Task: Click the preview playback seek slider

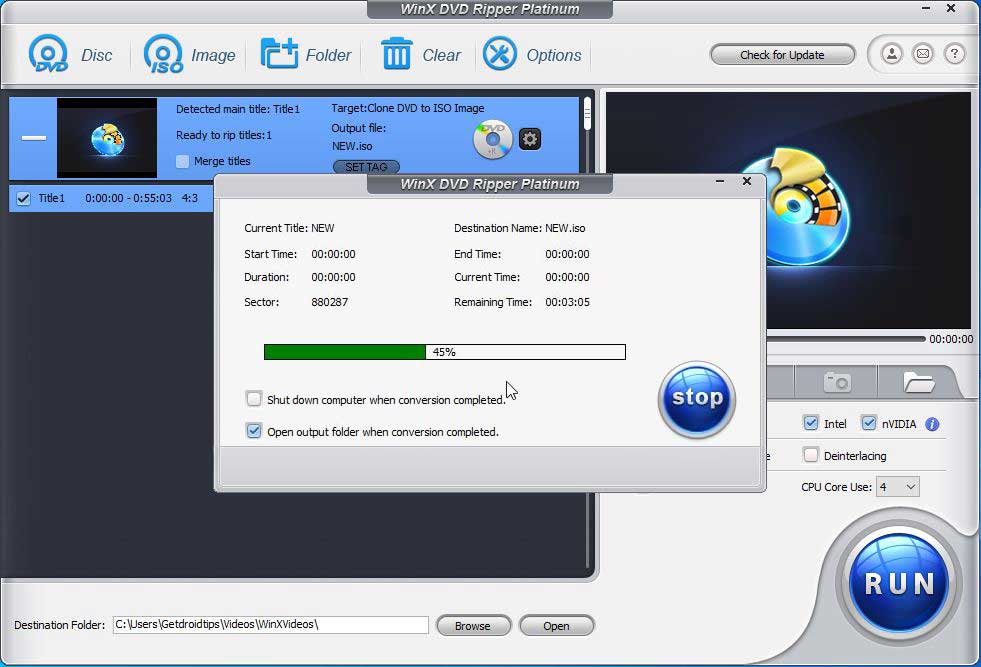Action: pos(846,339)
